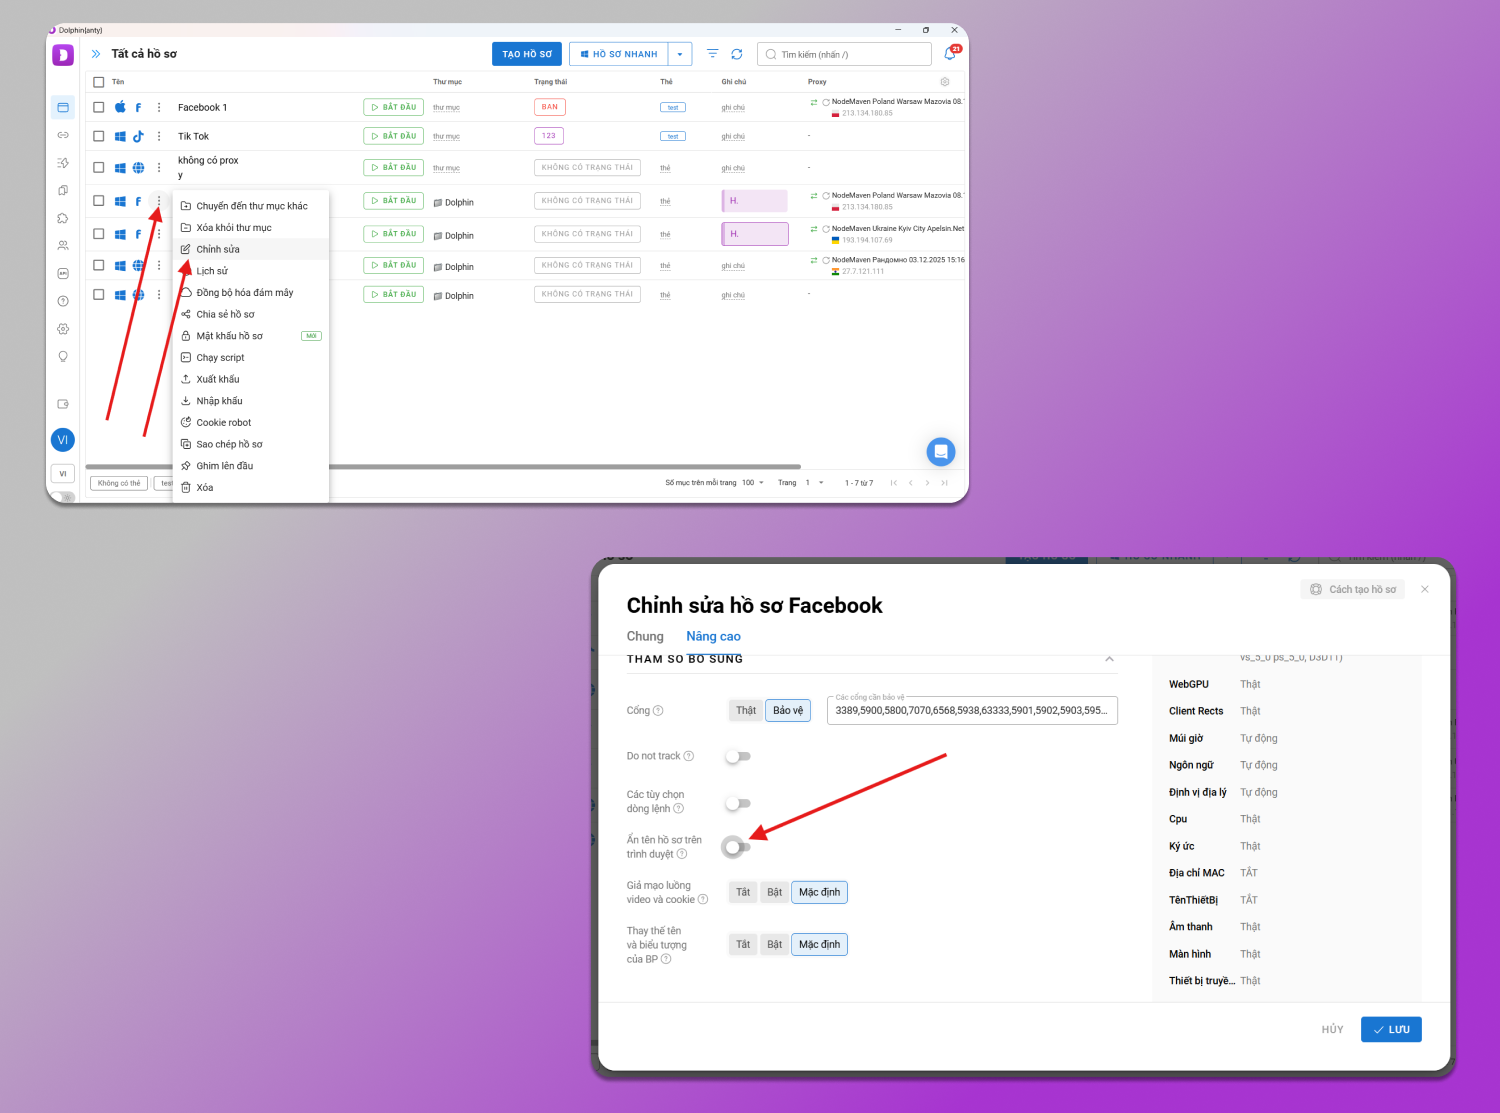Click the refresh profiles icon
This screenshot has height=1113, width=1500.
[737, 54]
